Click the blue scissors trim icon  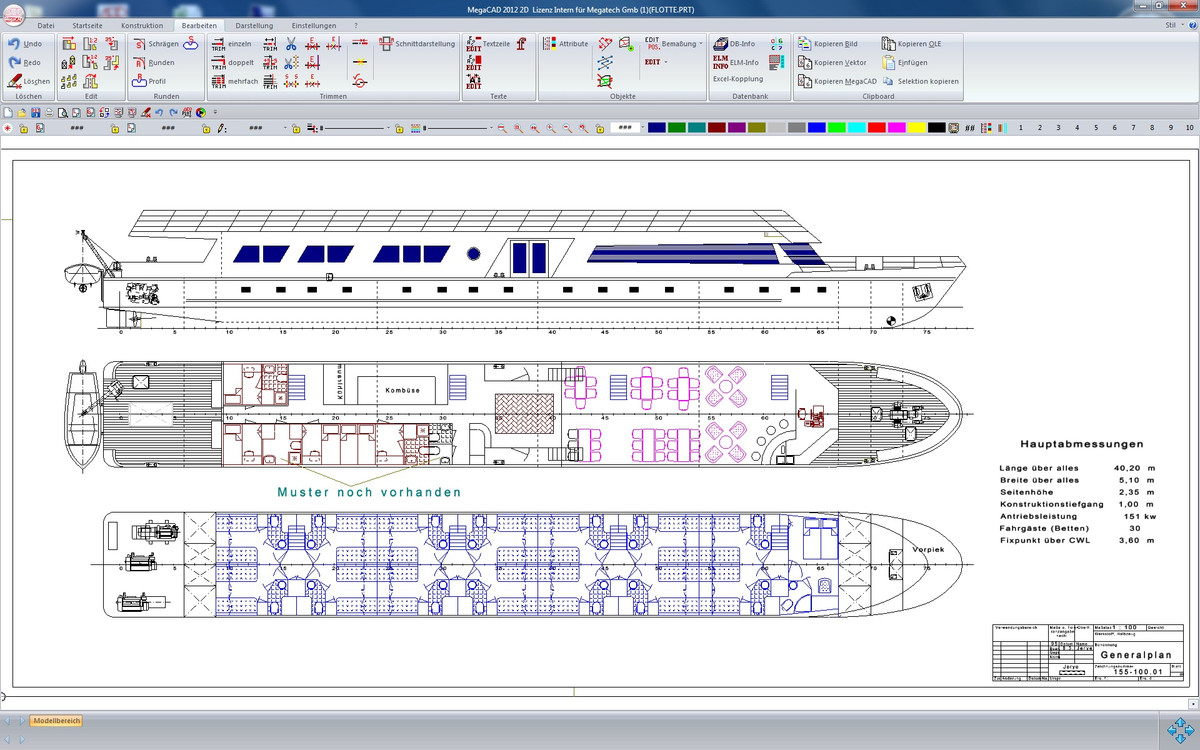[291, 44]
